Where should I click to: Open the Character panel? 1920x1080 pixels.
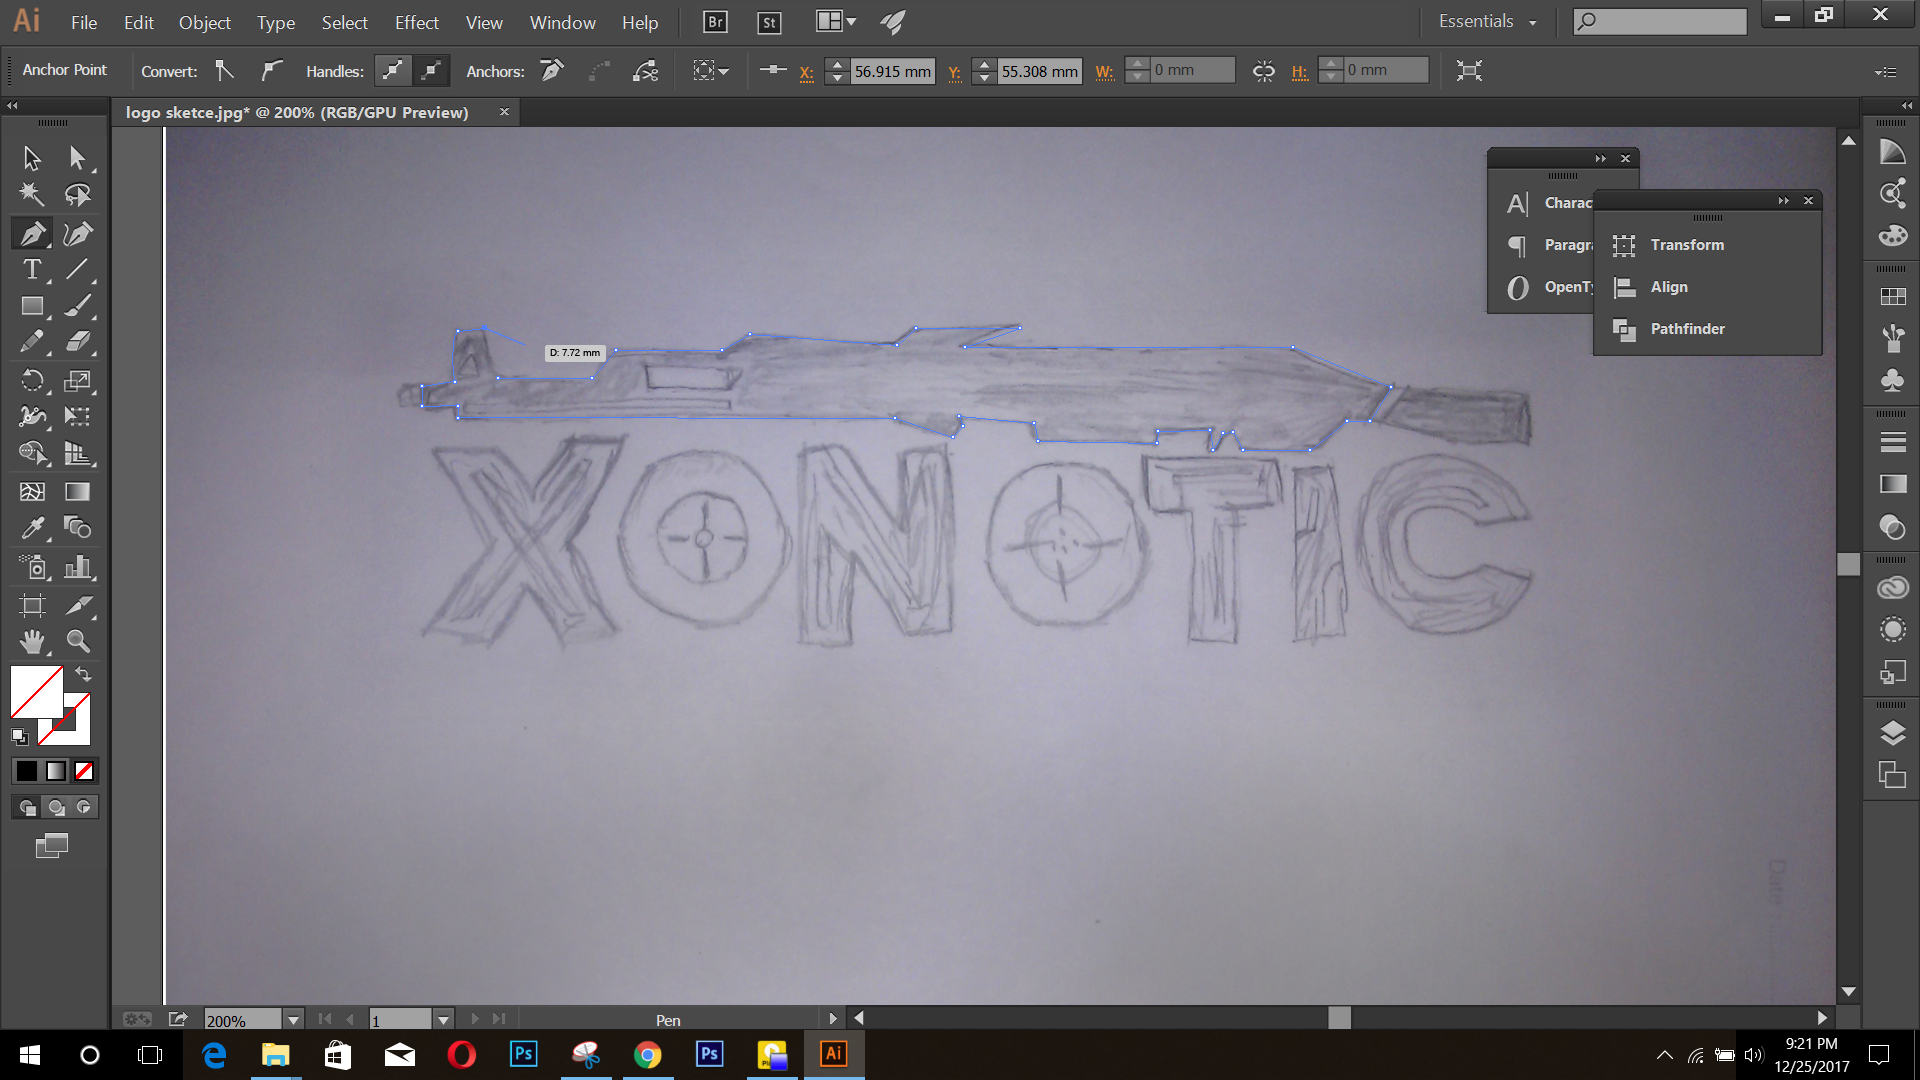coord(1548,203)
